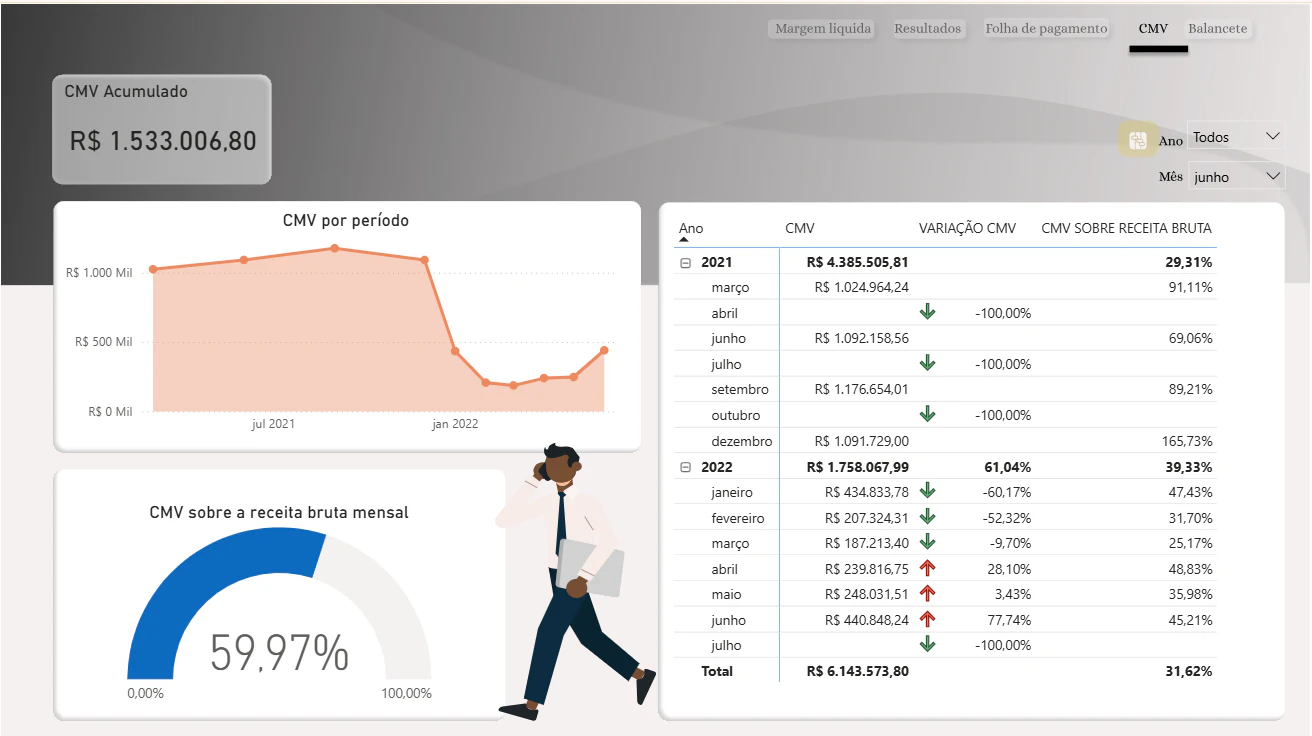Click the 61,04% variation cell
This screenshot has width=1312, height=736.
(1006, 467)
